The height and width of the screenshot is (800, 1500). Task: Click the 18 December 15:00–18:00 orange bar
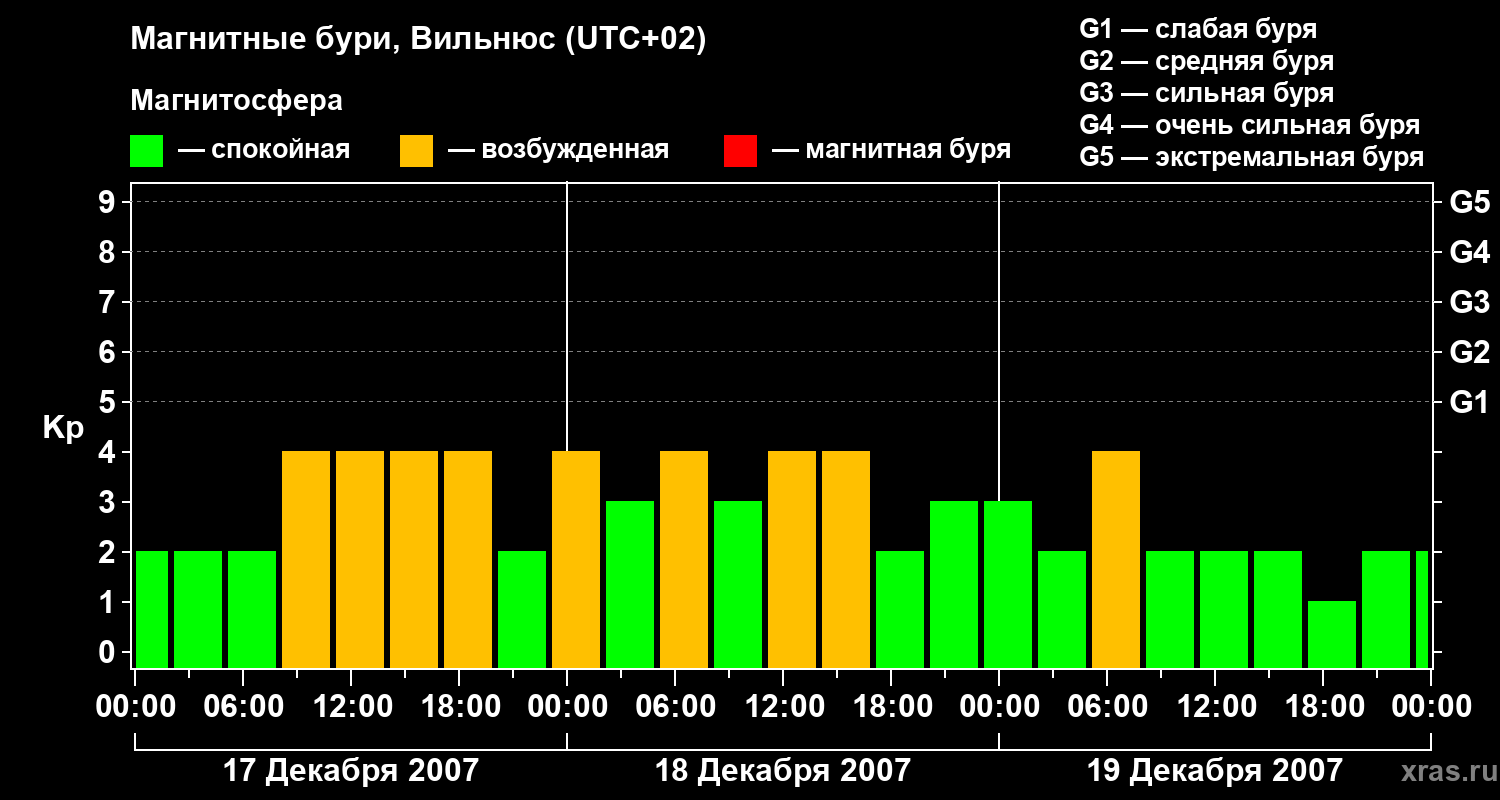point(846,560)
